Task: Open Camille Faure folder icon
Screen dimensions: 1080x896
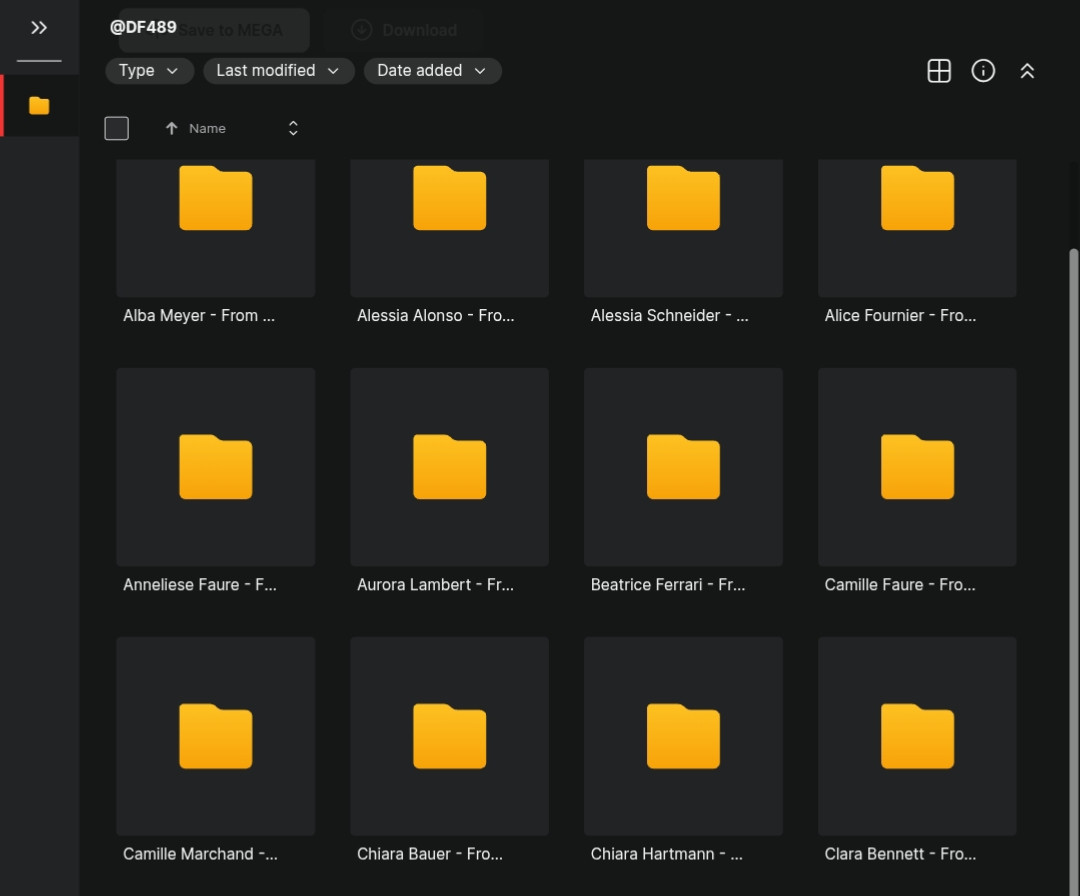Action: click(917, 467)
